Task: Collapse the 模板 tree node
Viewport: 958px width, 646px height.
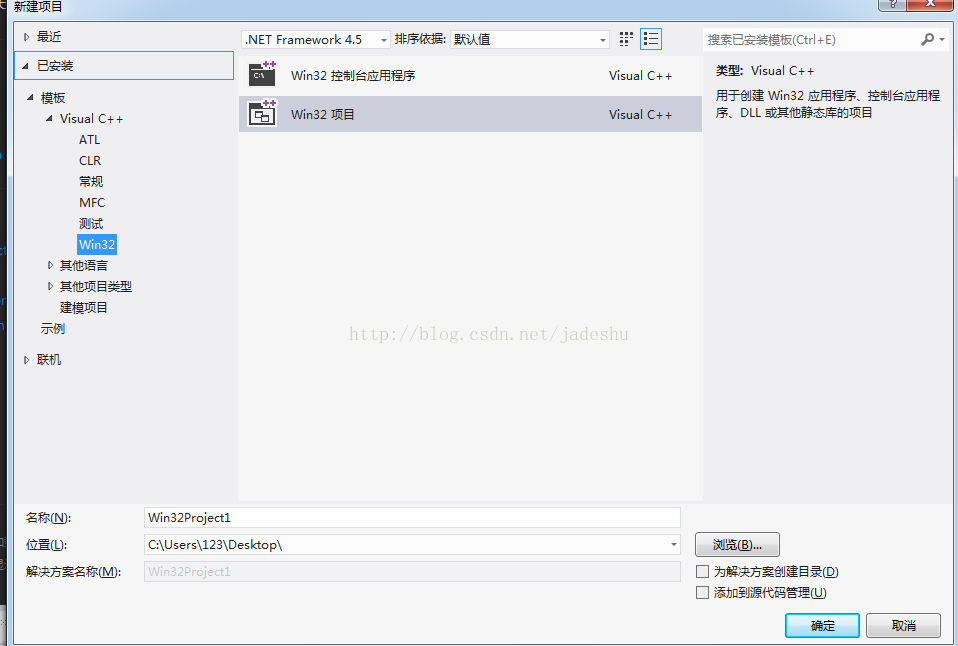Action: (30, 97)
